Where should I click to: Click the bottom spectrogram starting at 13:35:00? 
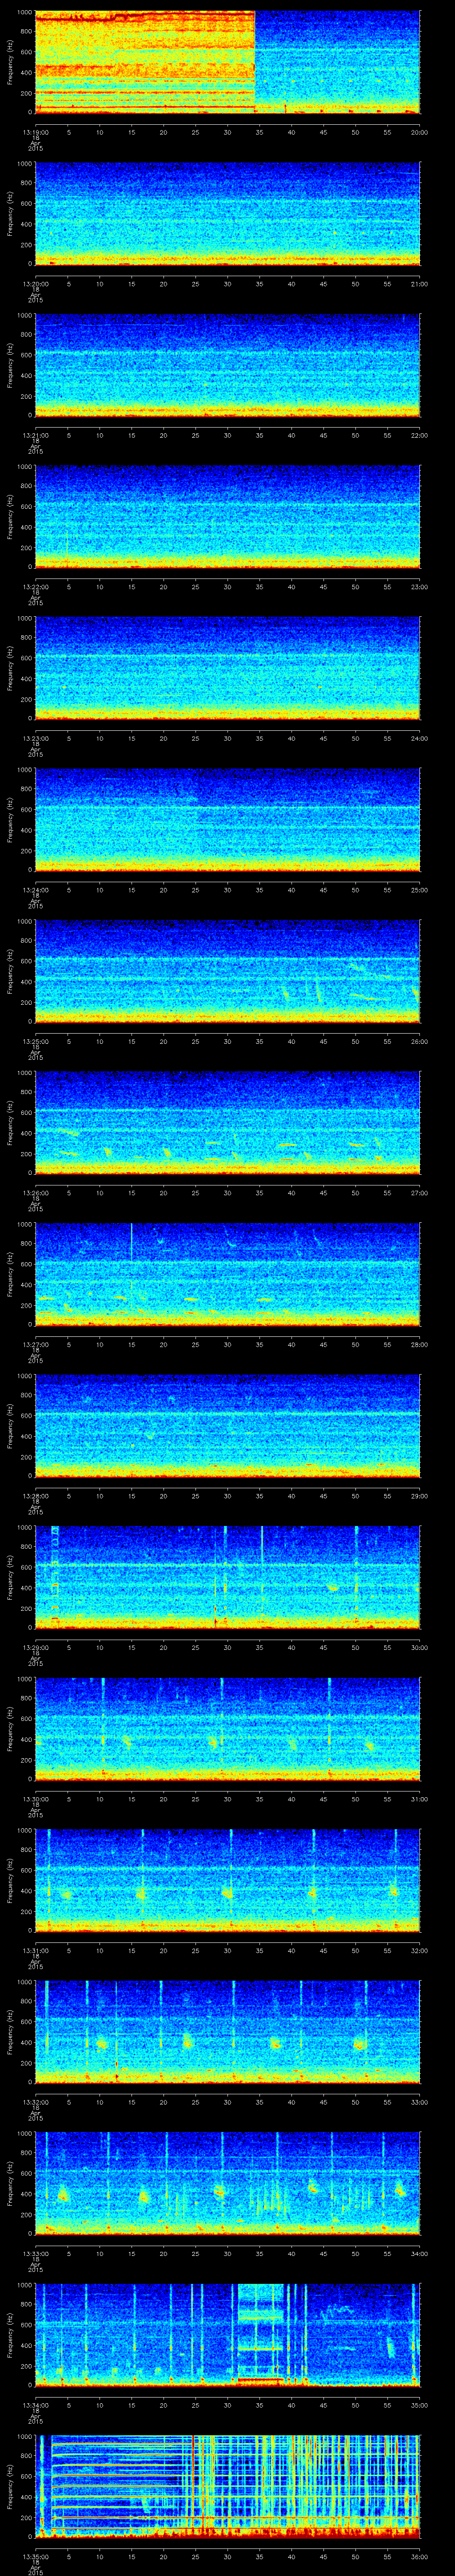point(227,2487)
